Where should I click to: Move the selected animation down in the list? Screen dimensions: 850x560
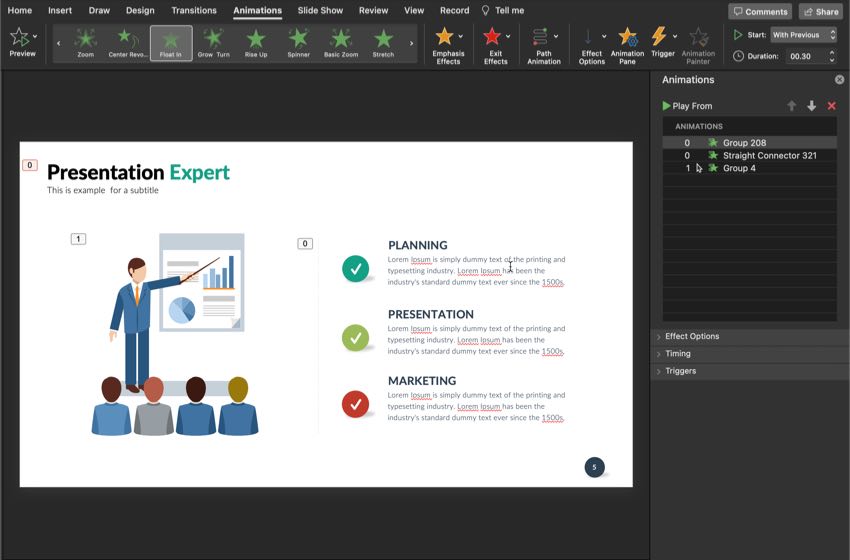812,106
